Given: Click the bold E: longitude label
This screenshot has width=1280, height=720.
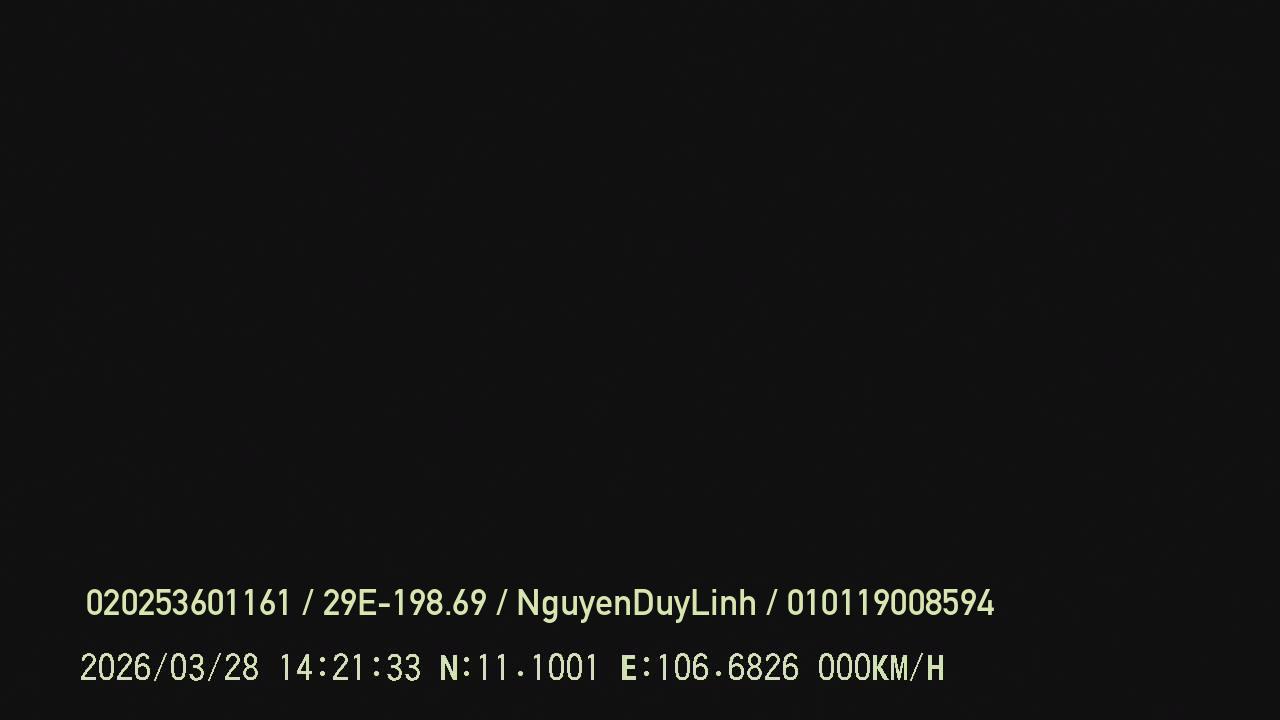Looking at the screenshot, I should coord(636,668).
